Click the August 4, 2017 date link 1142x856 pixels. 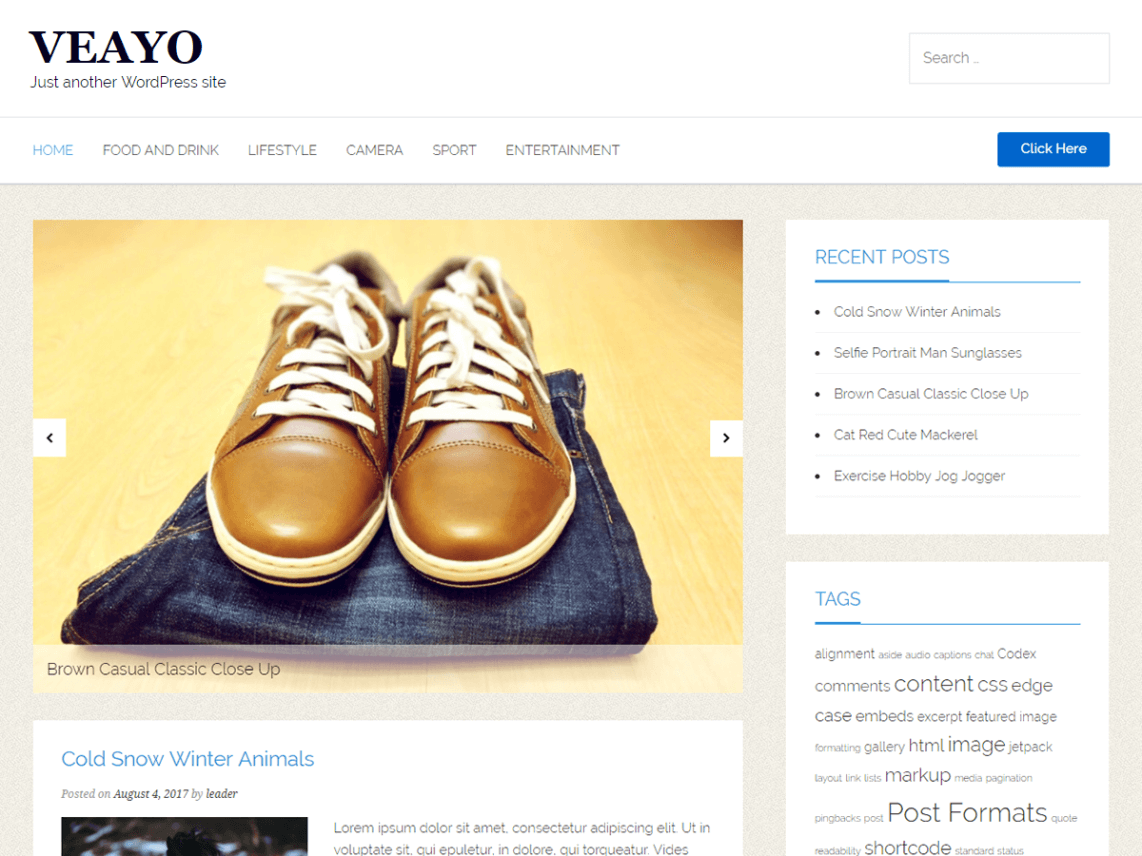(x=150, y=794)
